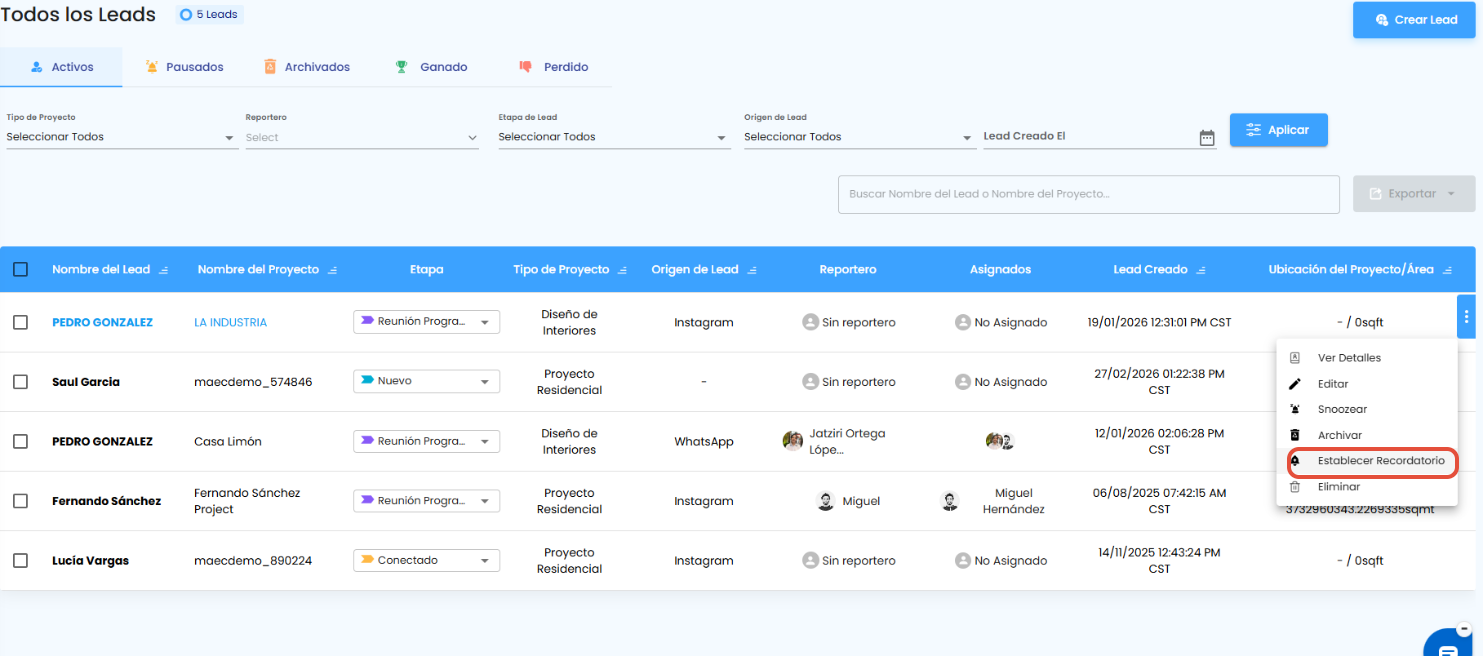Check the Lucía Vargas row checkbox
This screenshot has height=656, width=1483.
pos(20,560)
